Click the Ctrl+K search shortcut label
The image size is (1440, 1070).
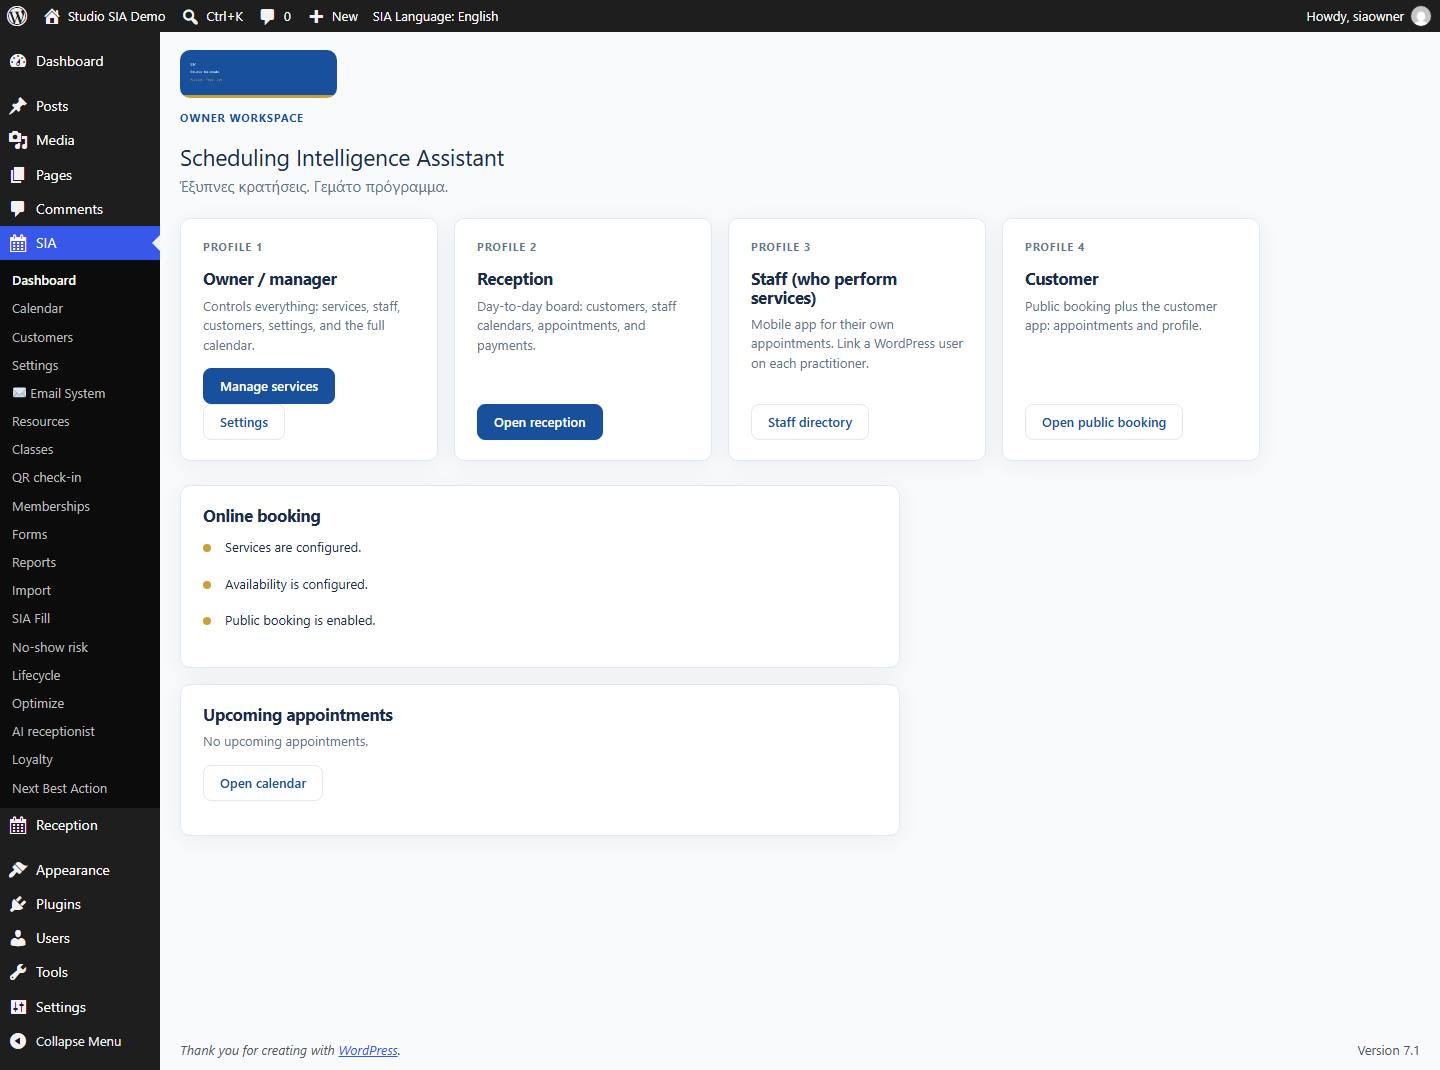(225, 16)
